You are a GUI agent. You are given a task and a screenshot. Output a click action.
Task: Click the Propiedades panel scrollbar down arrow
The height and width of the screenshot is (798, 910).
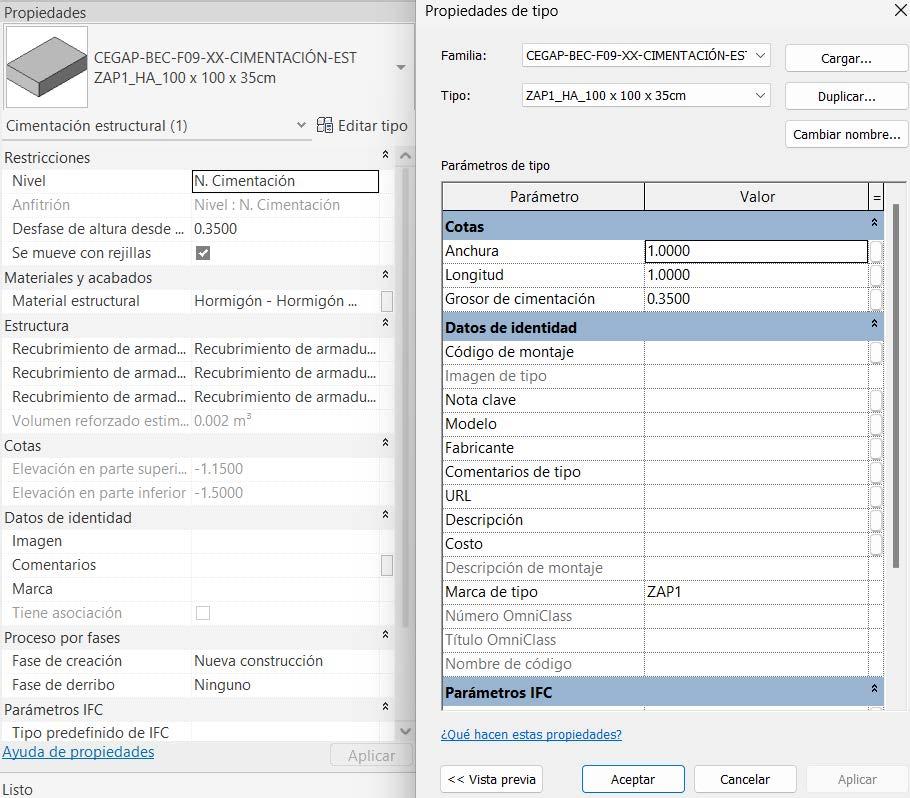click(x=406, y=731)
